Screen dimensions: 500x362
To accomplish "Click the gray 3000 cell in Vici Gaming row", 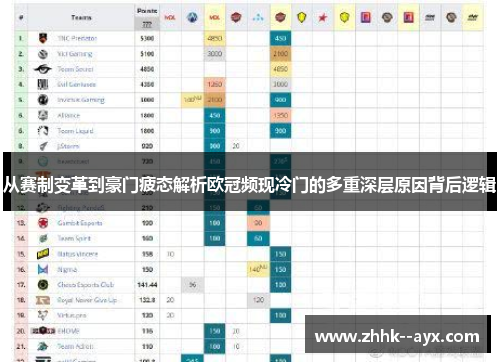I will click(x=214, y=54).
